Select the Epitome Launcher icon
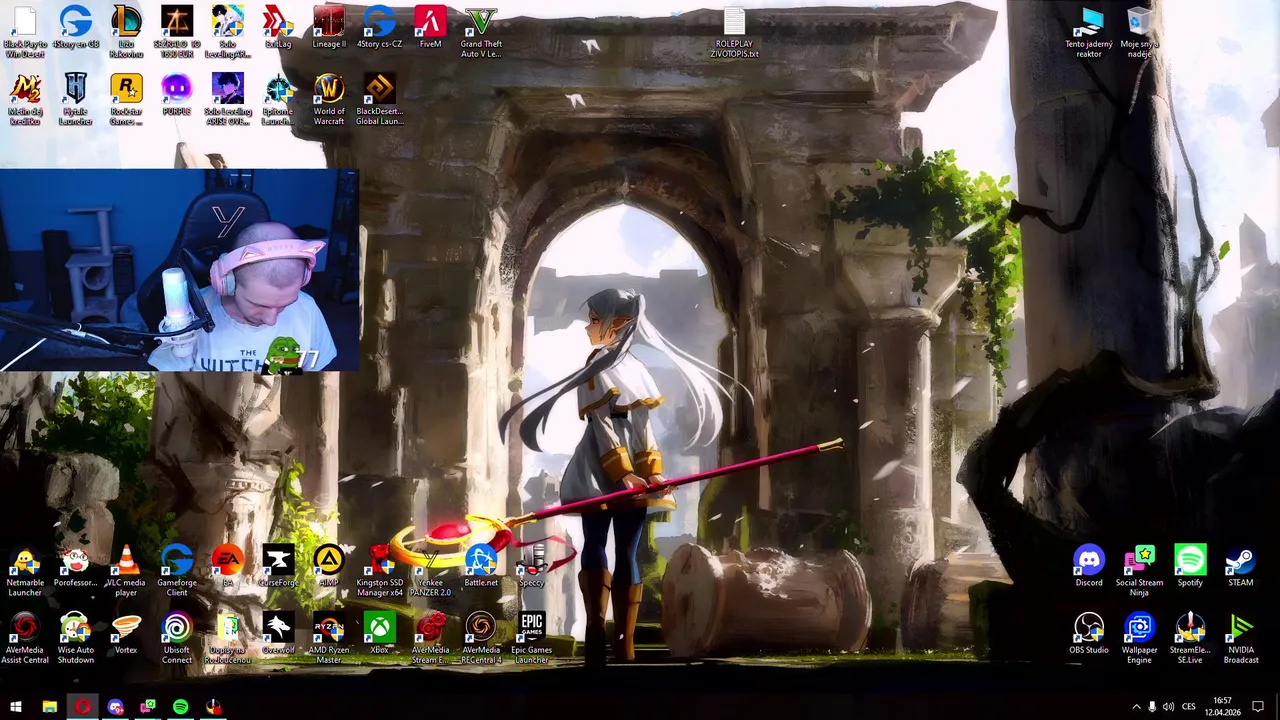 (x=278, y=100)
